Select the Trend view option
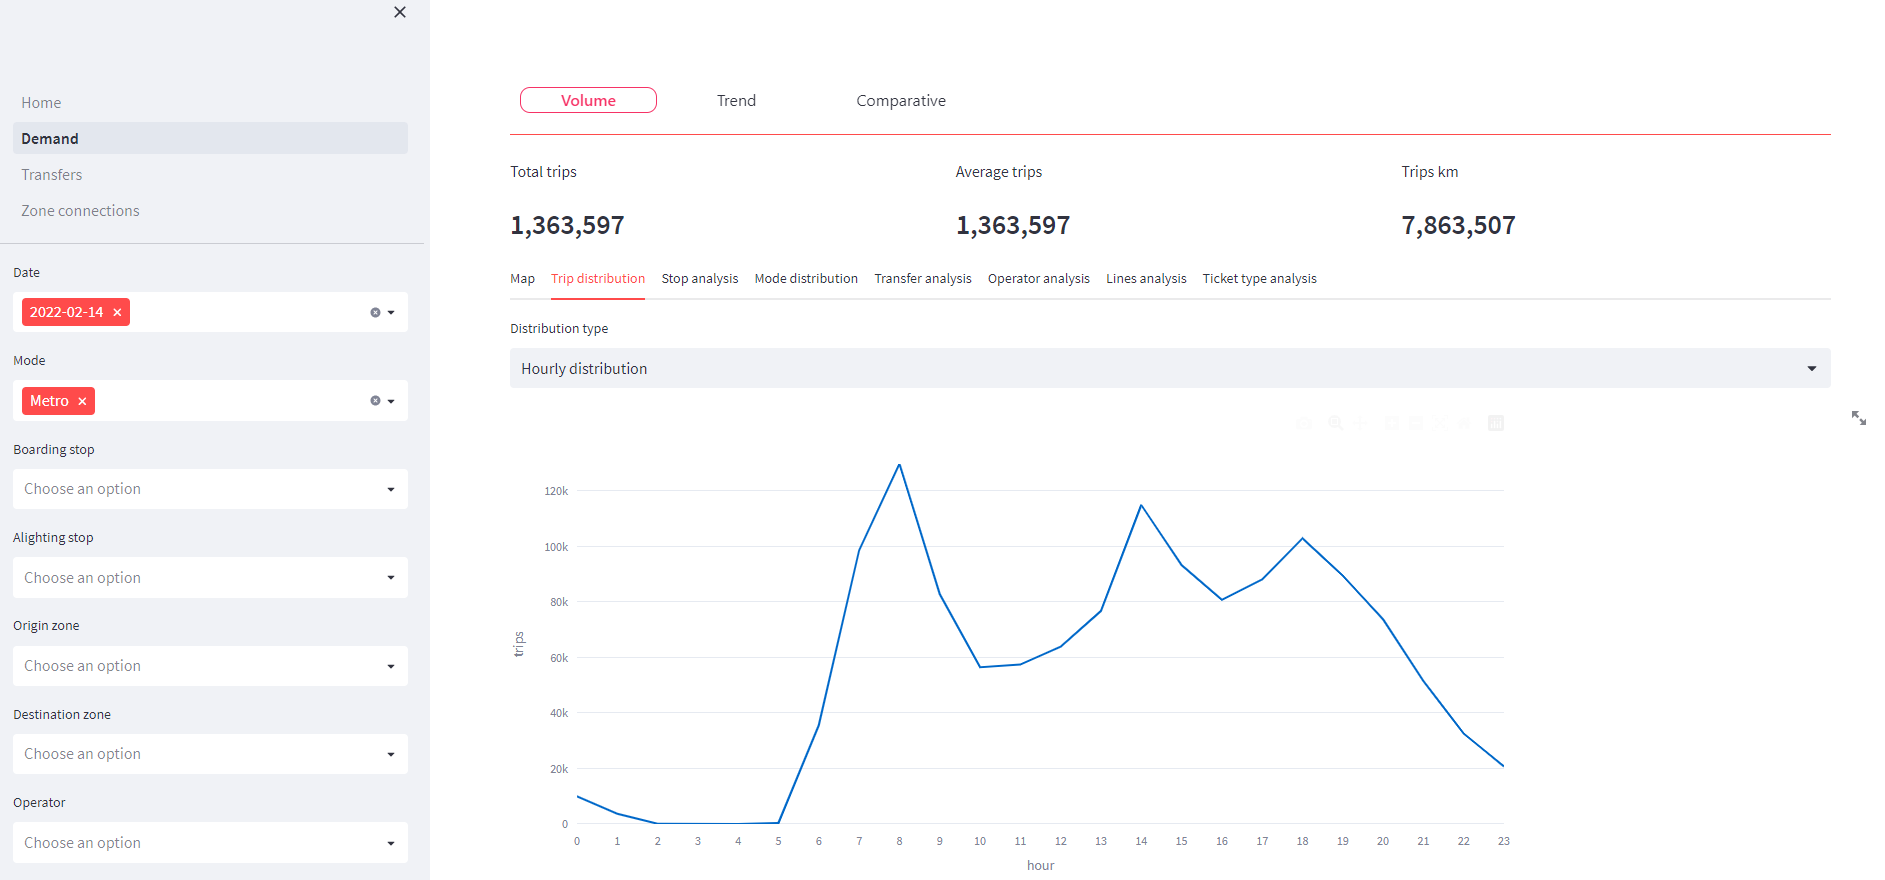This screenshot has height=880, width=1885. point(736,101)
